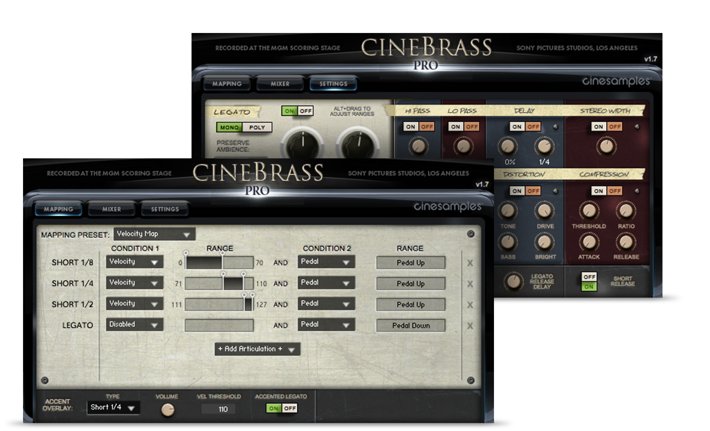Expand the Add Articulation dropdown
Viewport: 710px width, 431px height.
tap(257, 349)
